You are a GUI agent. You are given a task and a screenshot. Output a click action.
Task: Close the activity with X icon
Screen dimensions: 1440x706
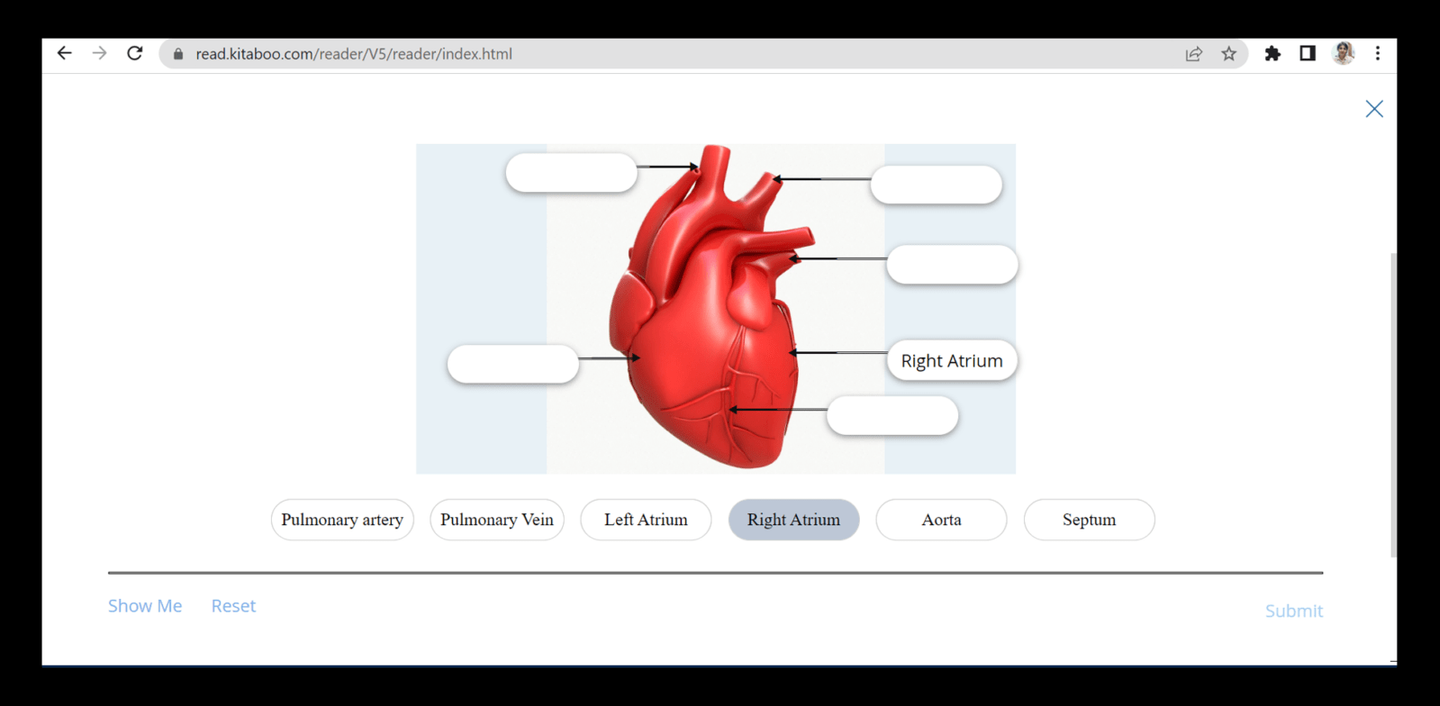pyautogui.click(x=1374, y=109)
